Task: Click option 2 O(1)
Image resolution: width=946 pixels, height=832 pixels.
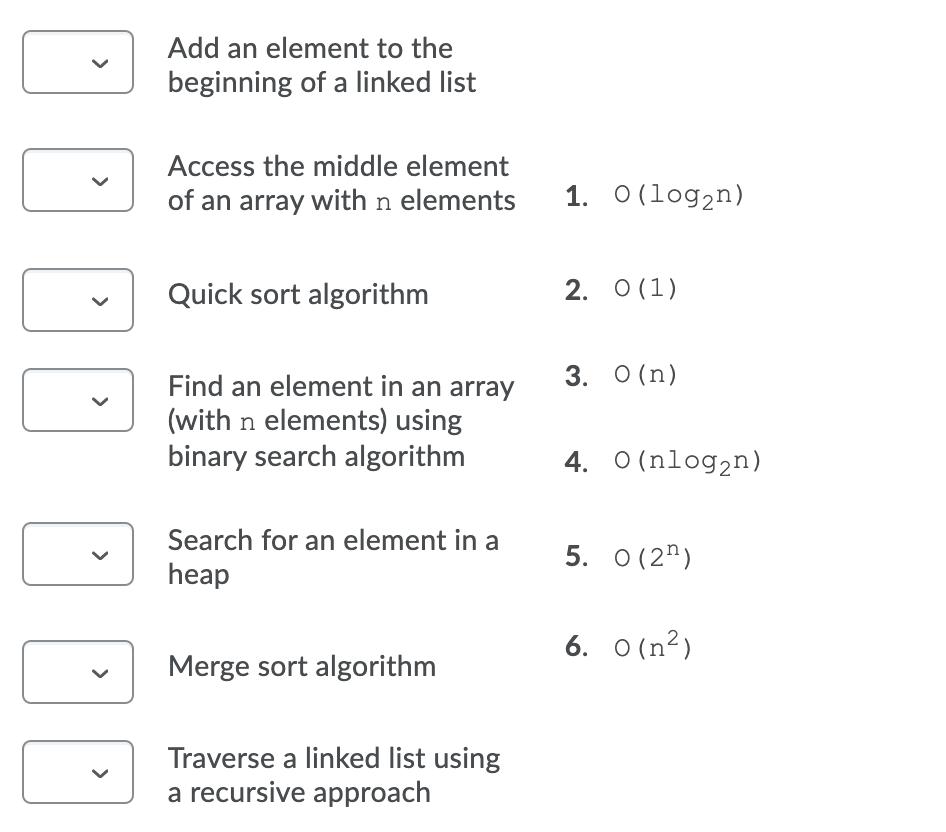Action: pos(621,289)
